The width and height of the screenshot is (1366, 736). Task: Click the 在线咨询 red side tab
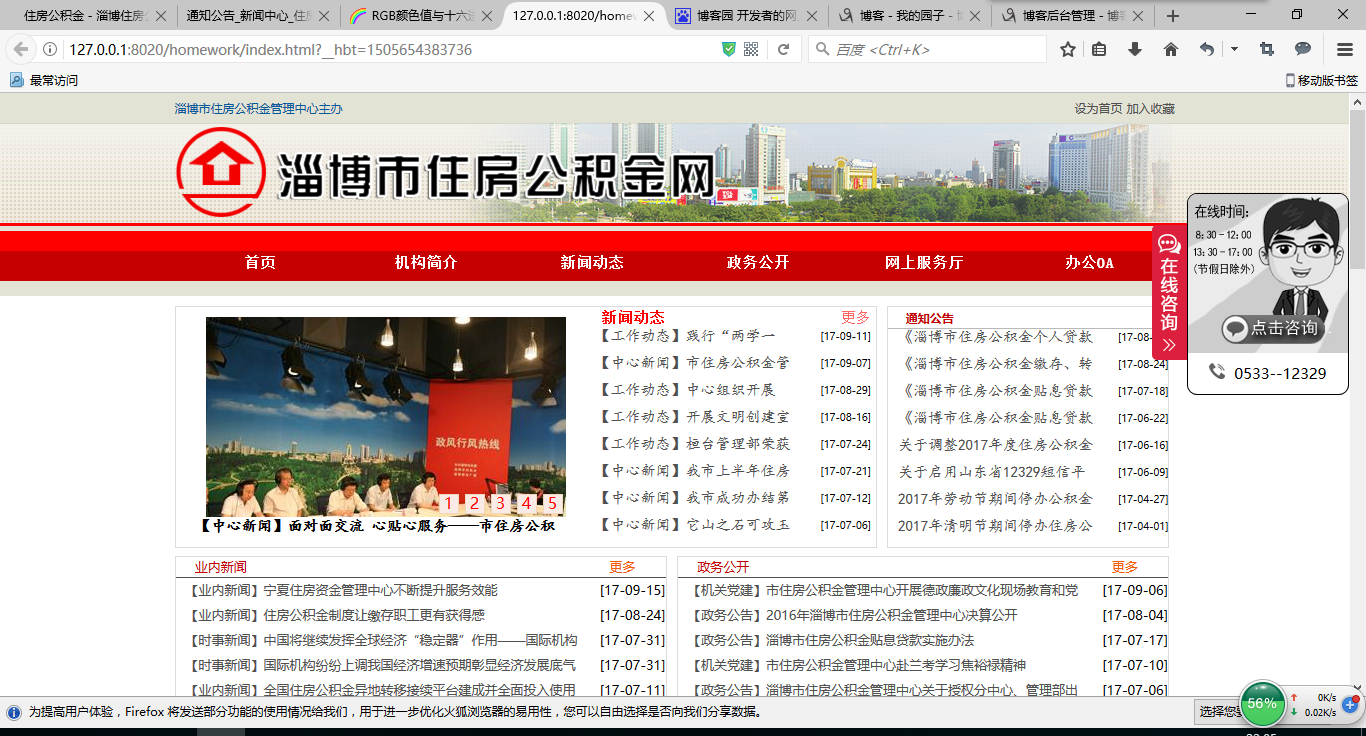click(1169, 292)
